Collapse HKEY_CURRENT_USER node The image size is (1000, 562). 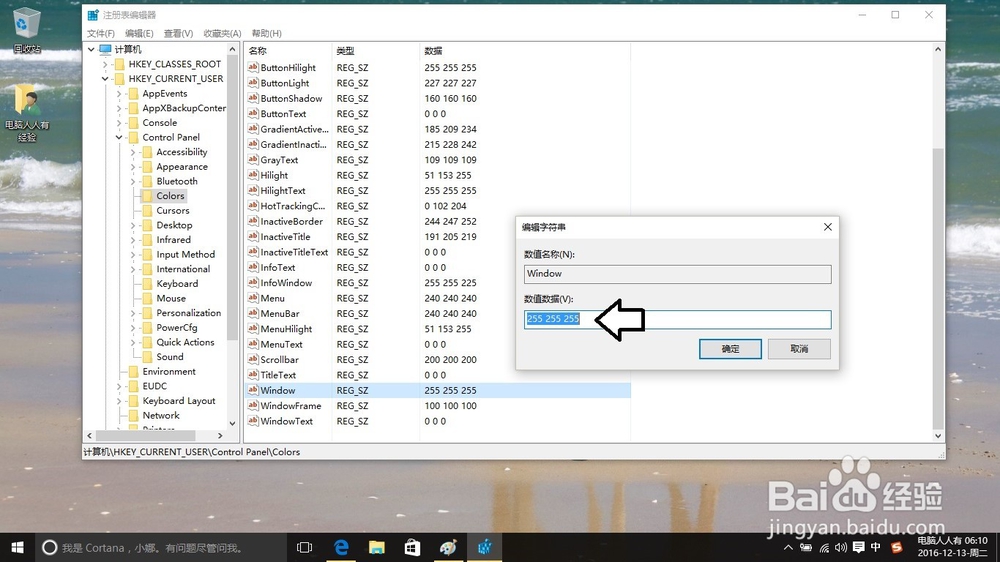coord(105,78)
